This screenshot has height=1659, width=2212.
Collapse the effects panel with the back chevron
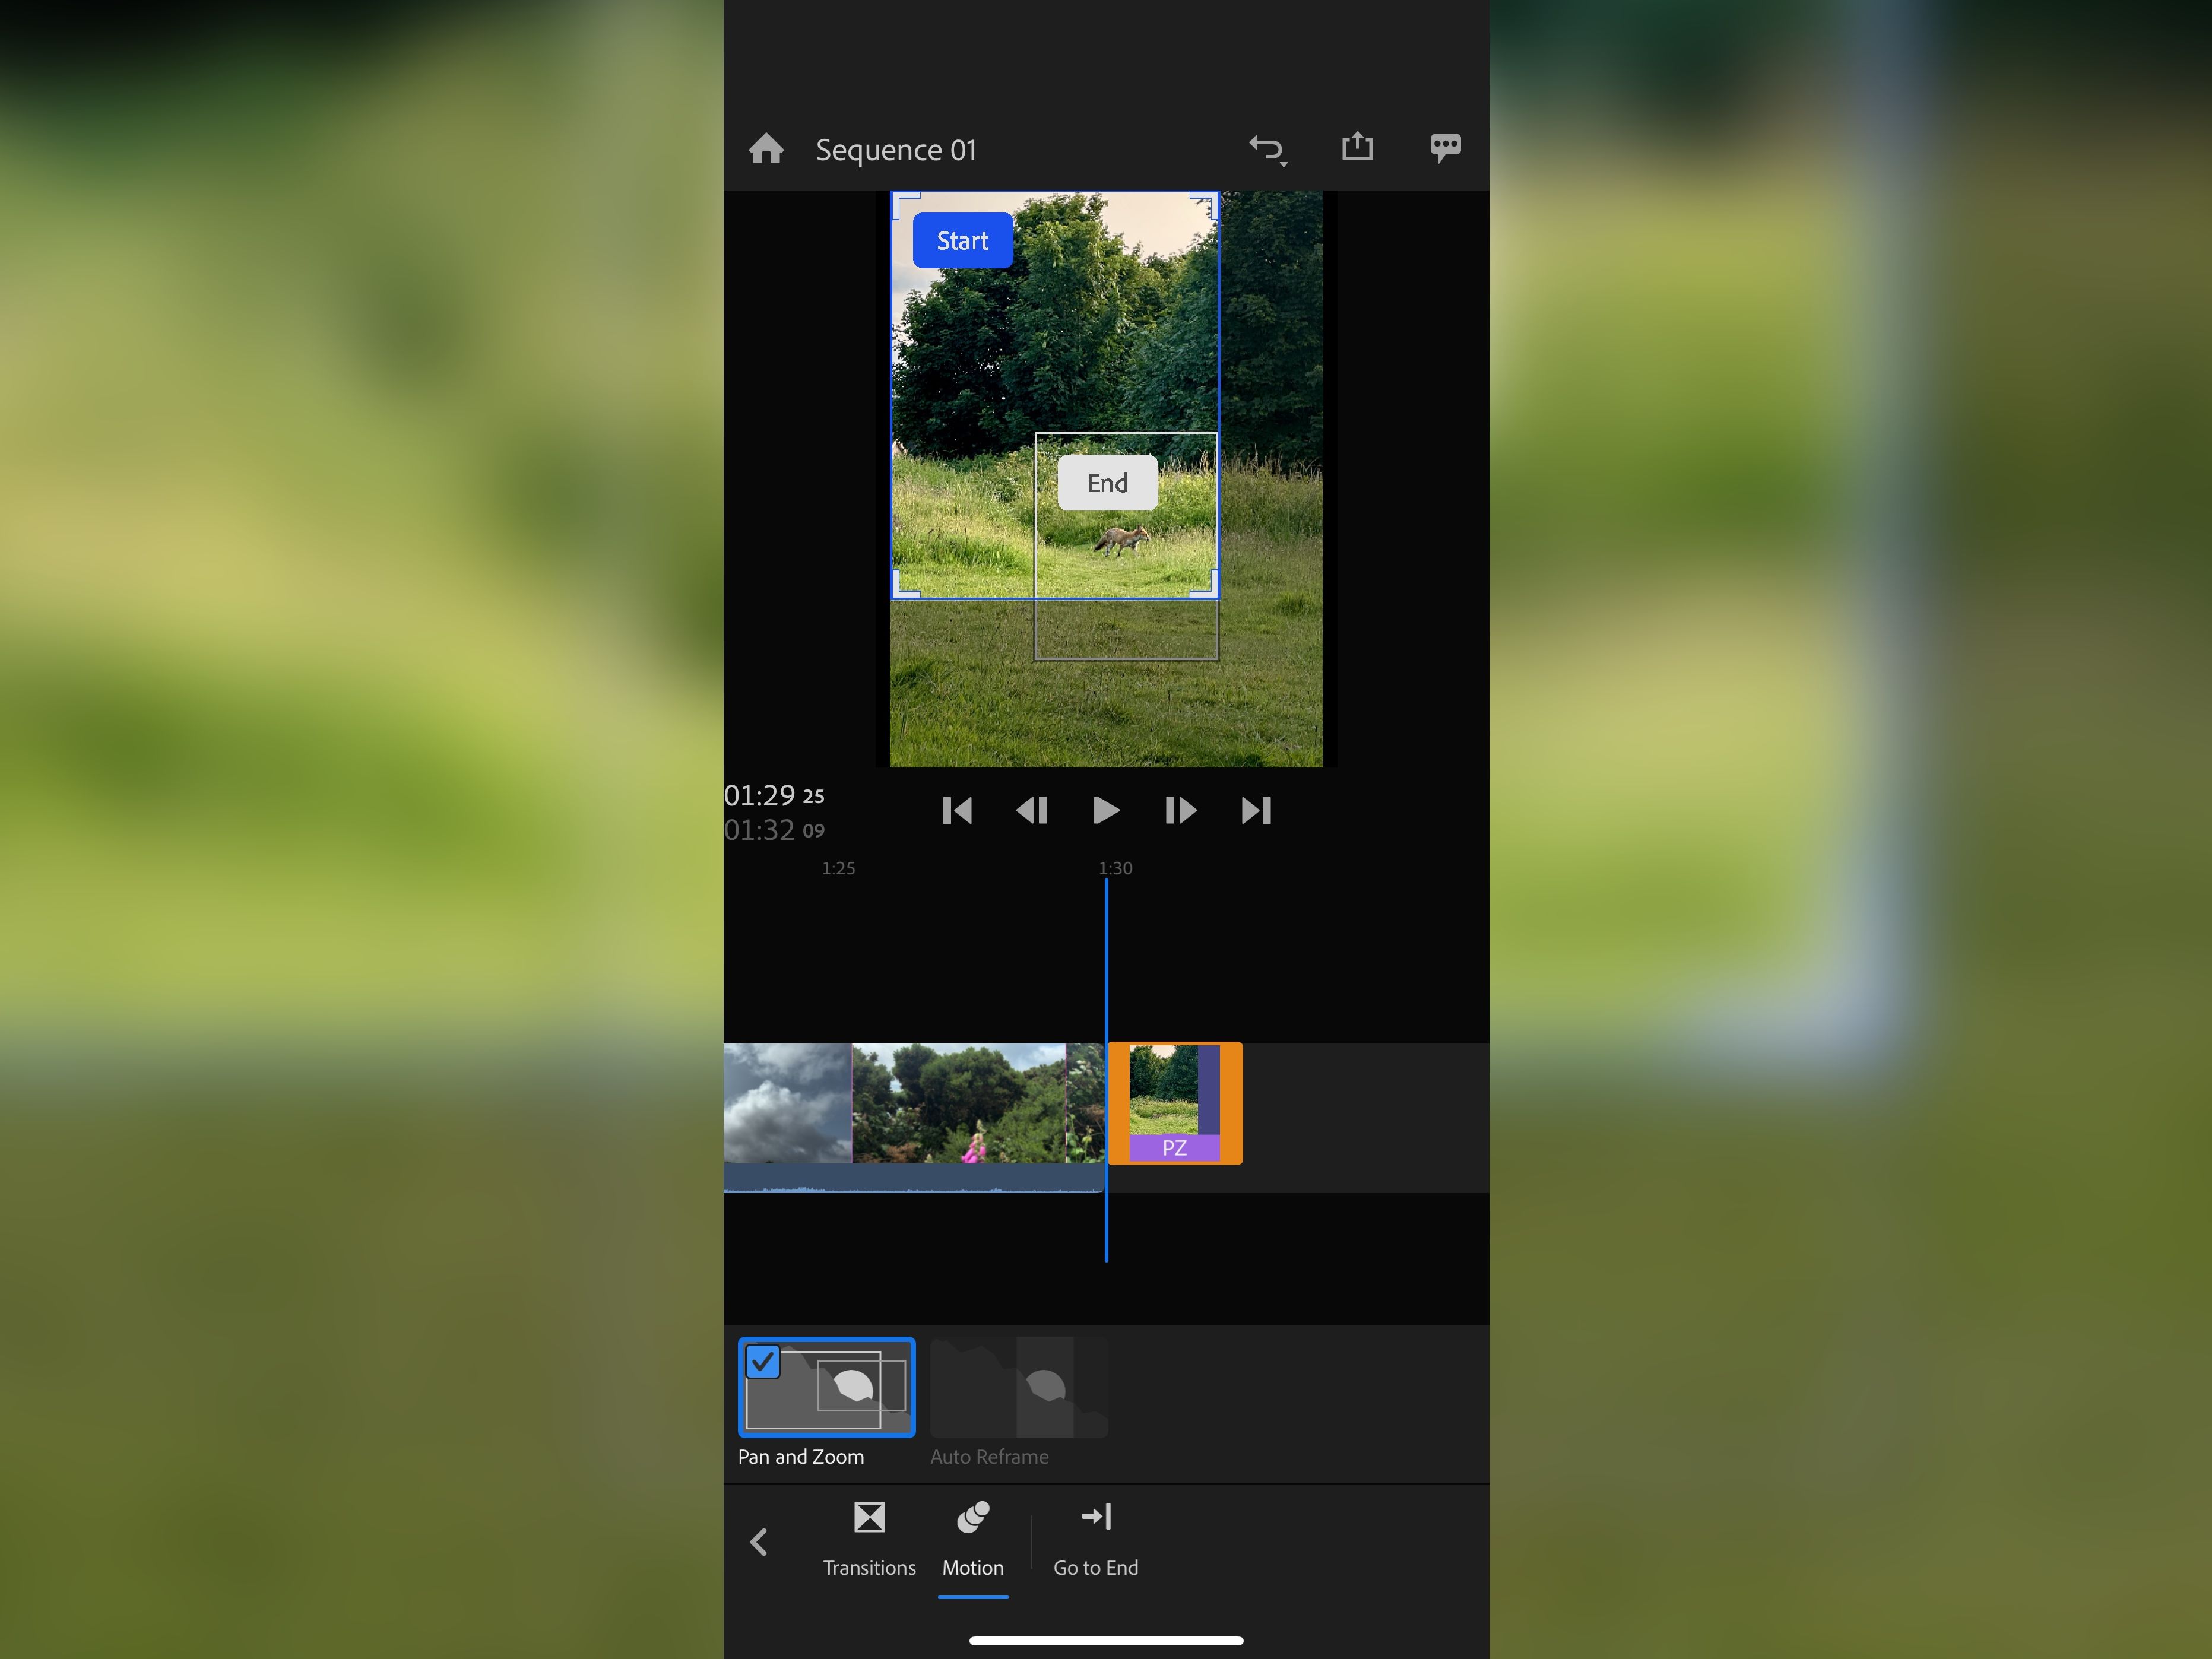(758, 1543)
